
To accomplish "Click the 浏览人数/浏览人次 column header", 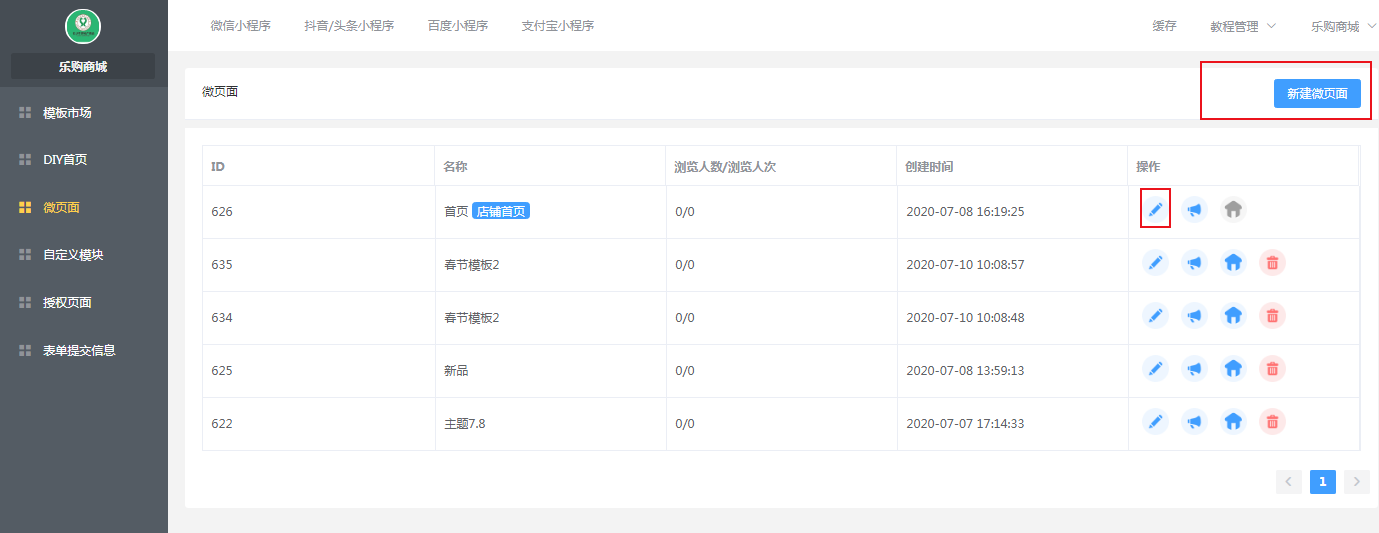I will click(725, 166).
